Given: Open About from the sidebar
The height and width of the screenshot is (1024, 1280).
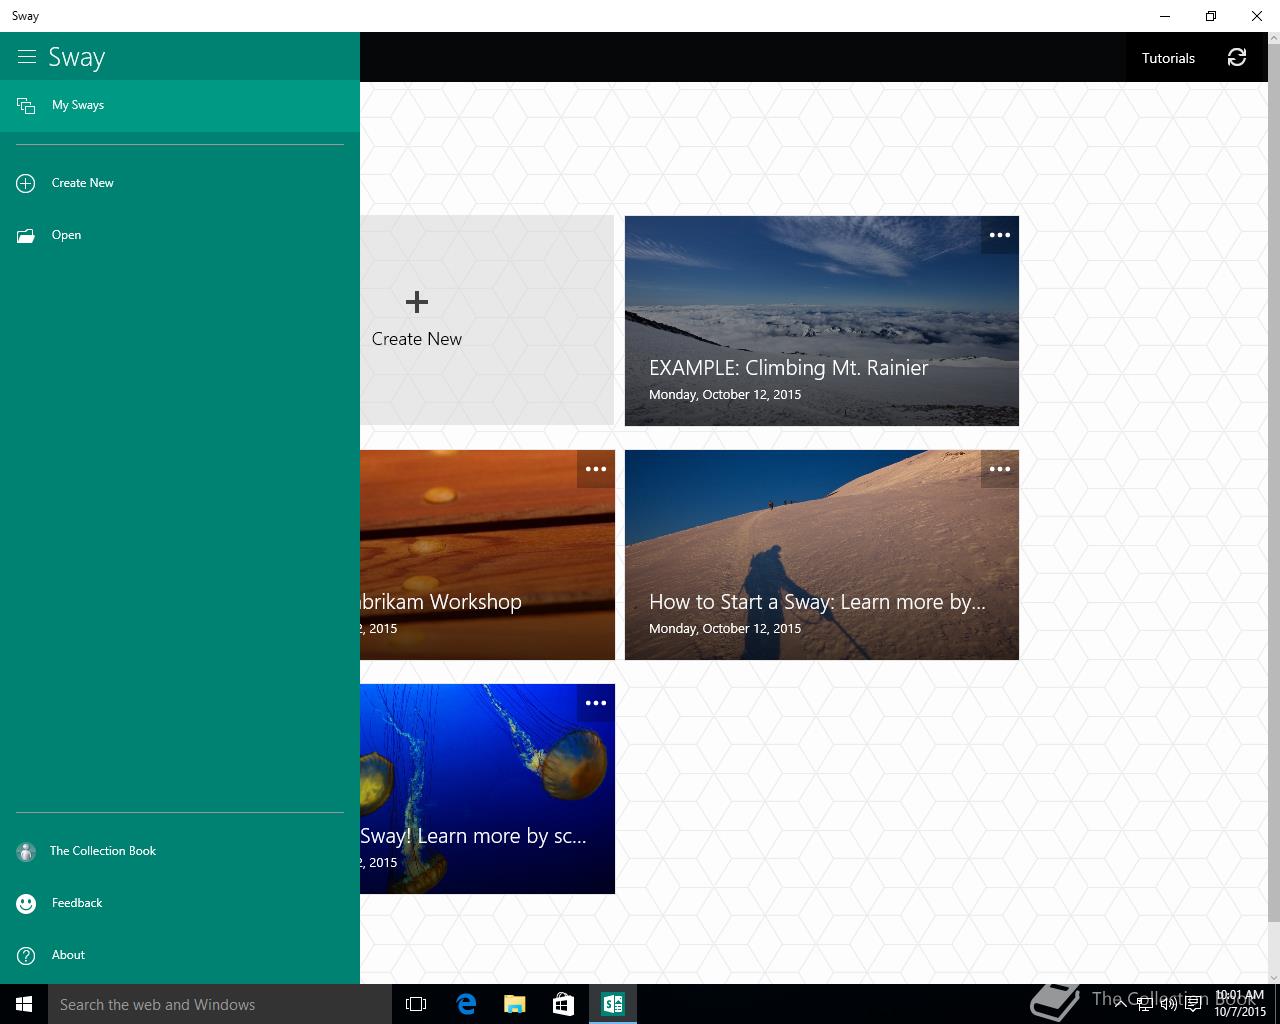Looking at the screenshot, I should [180, 955].
